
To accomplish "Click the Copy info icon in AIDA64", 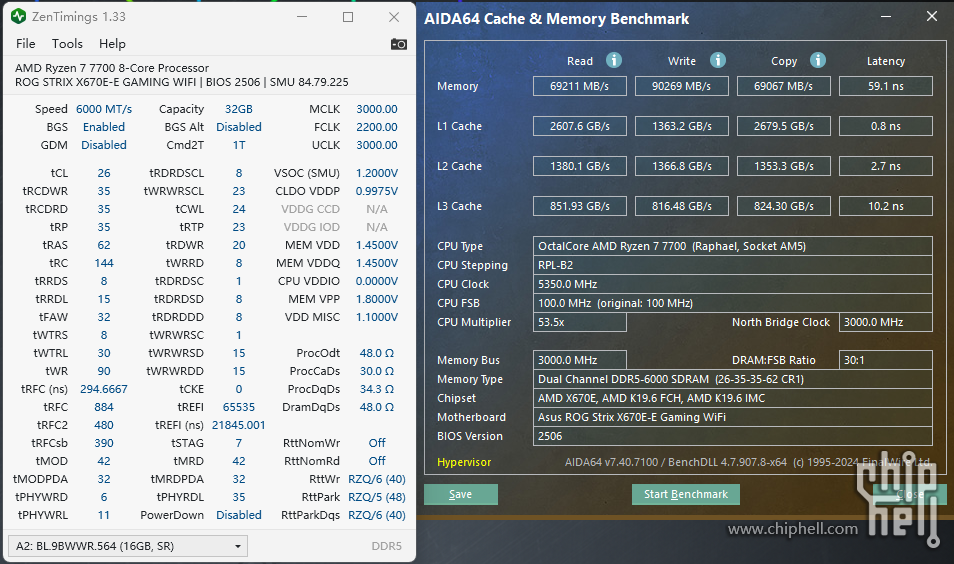I will click(x=818, y=60).
